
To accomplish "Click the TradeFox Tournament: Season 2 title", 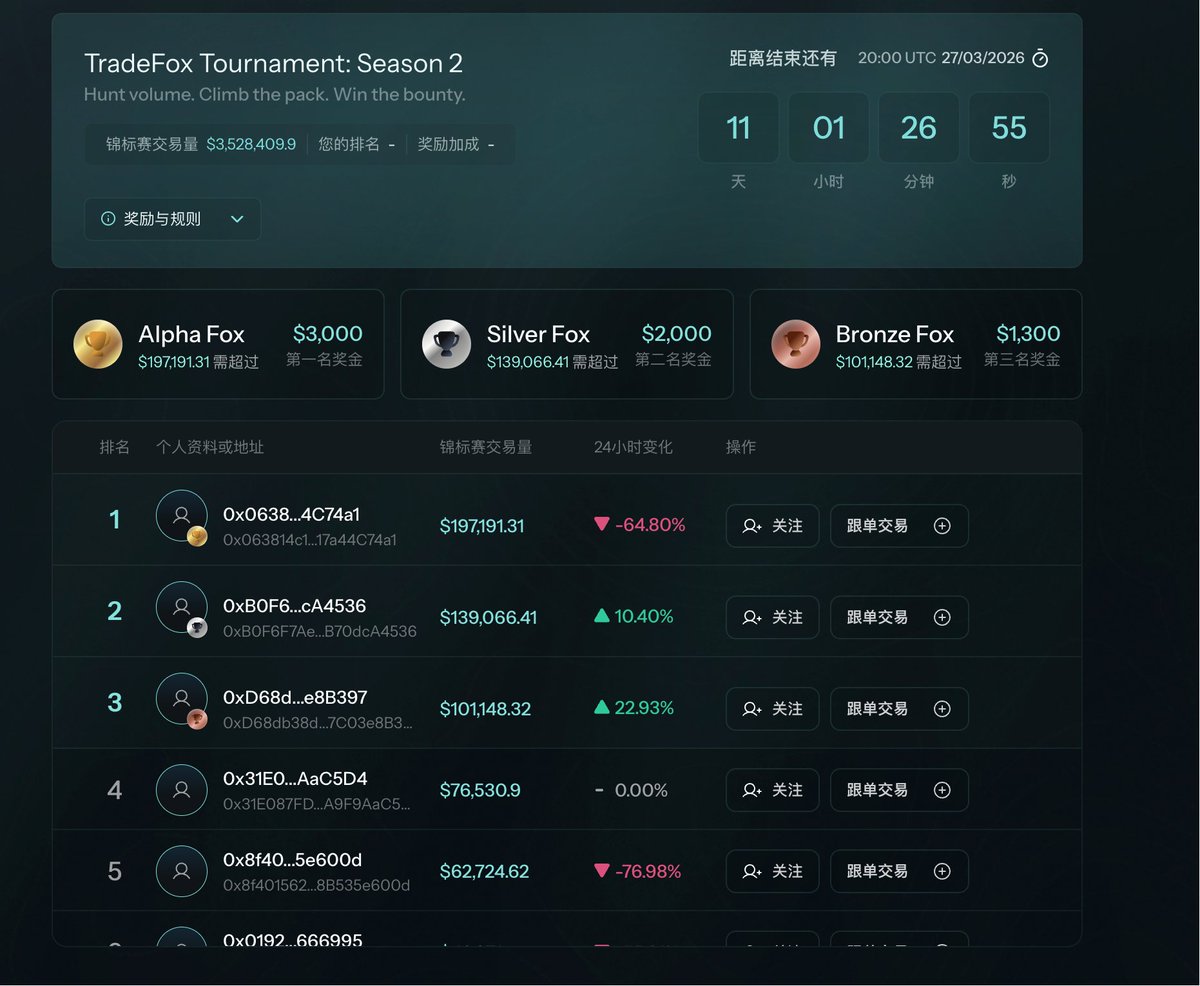I will [273, 63].
